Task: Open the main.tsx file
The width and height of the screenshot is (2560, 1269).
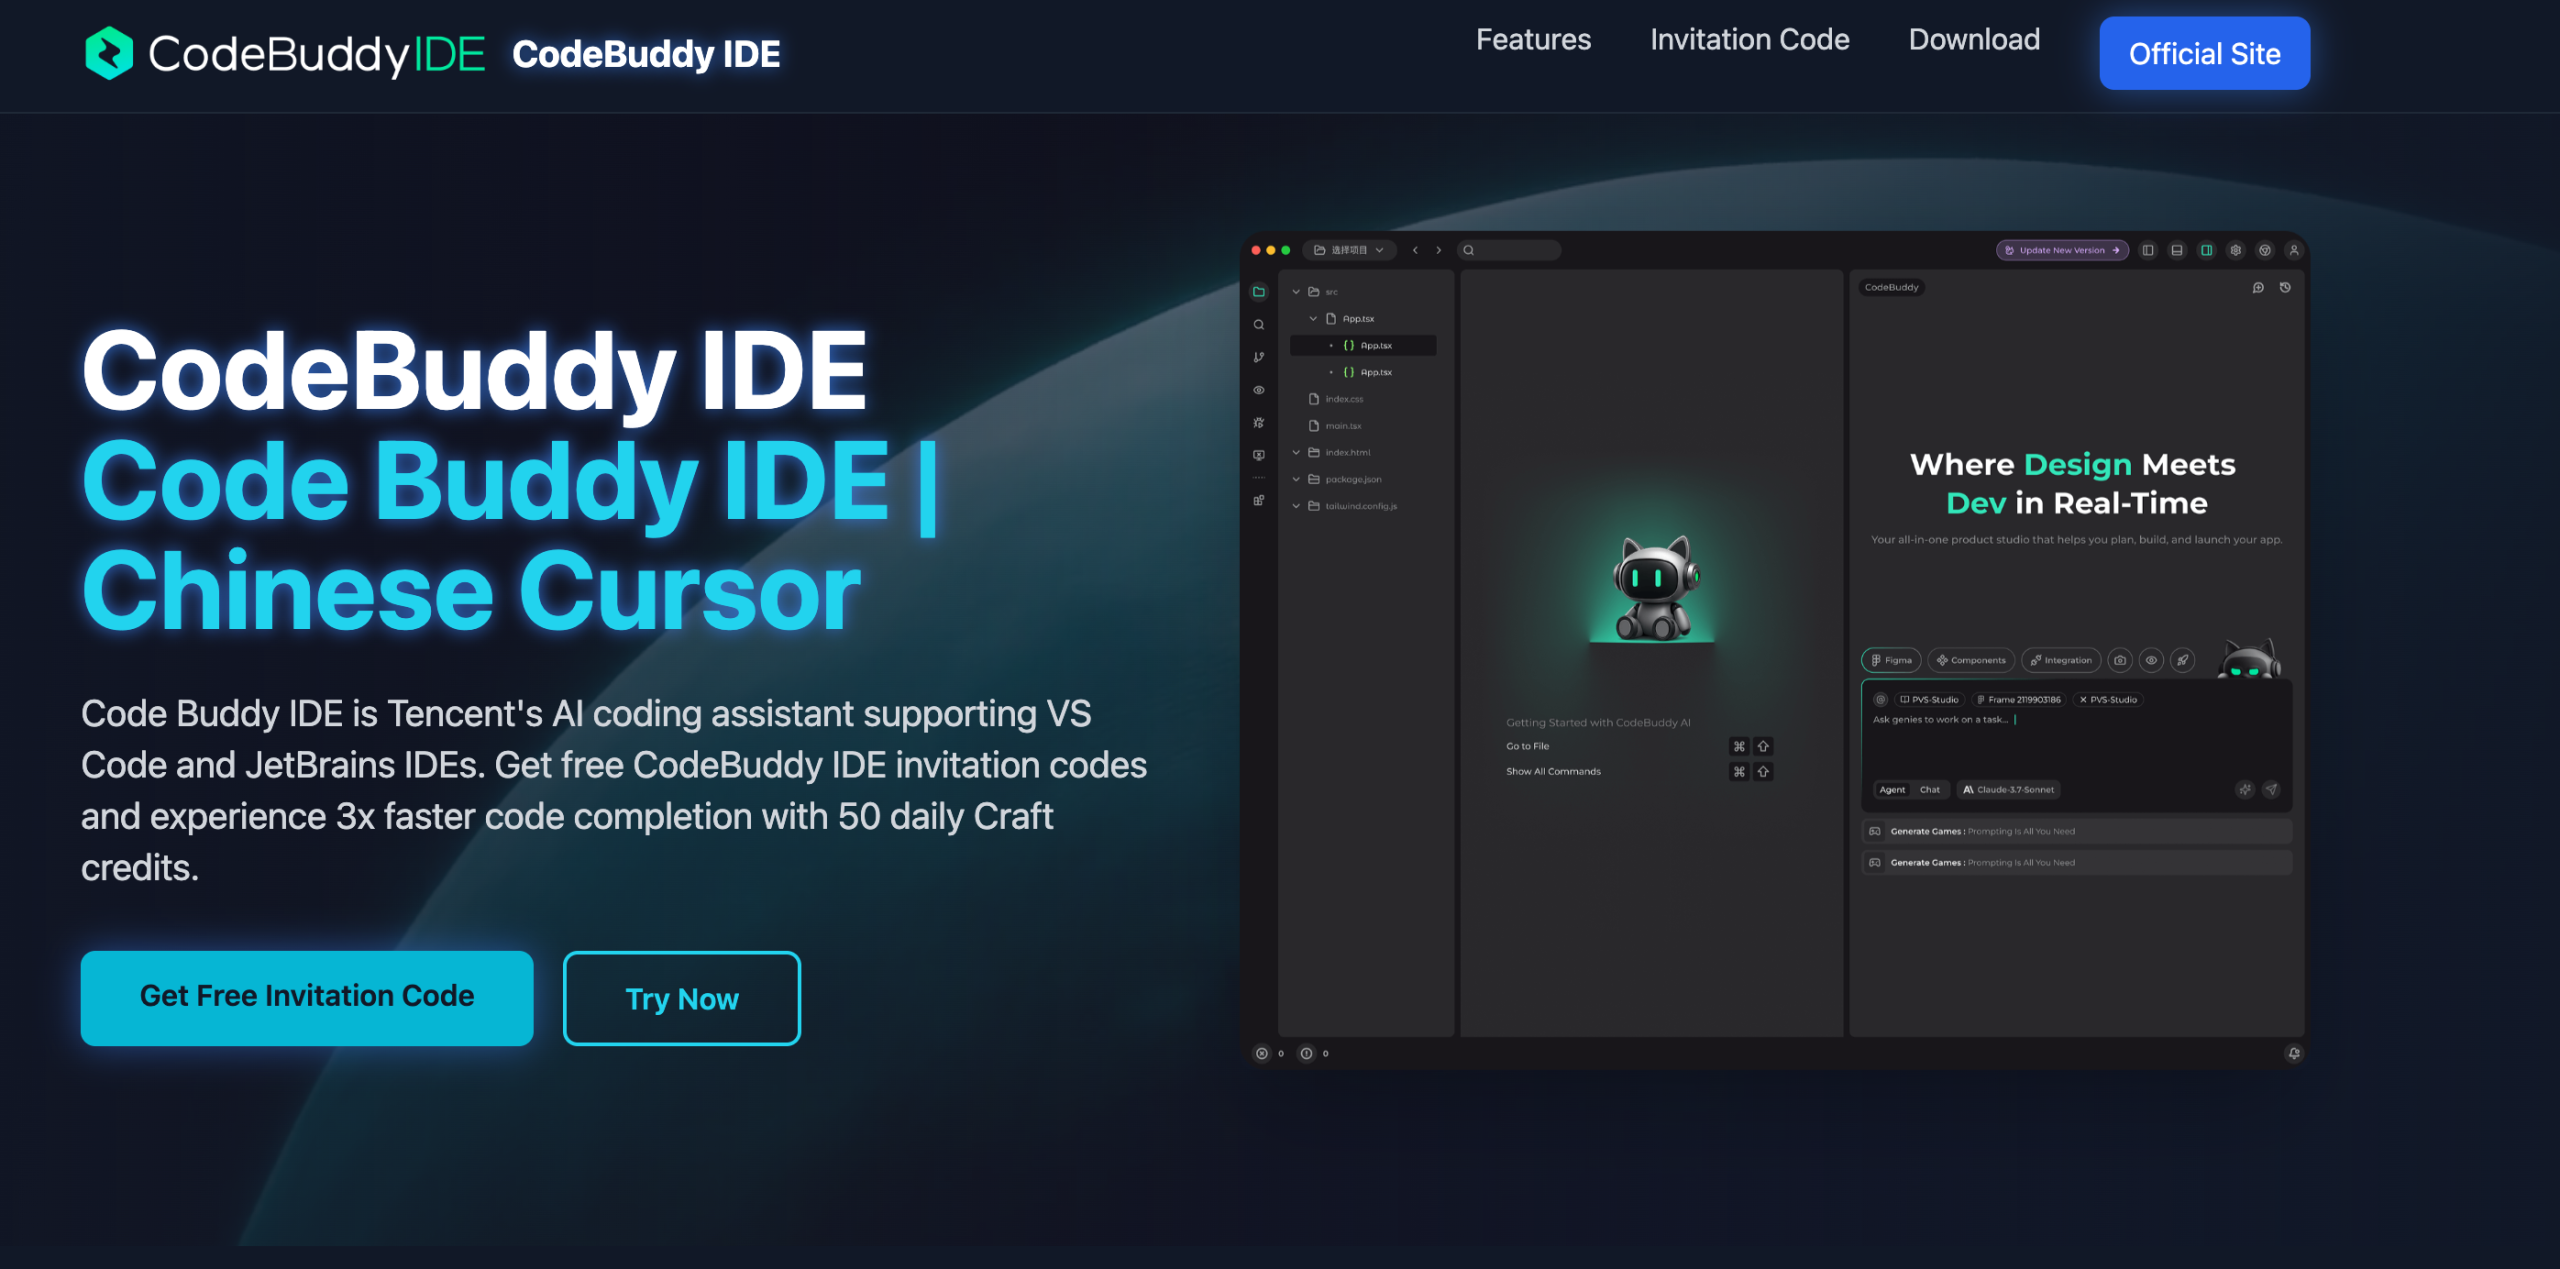Action: pyautogui.click(x=1336, y=426)
